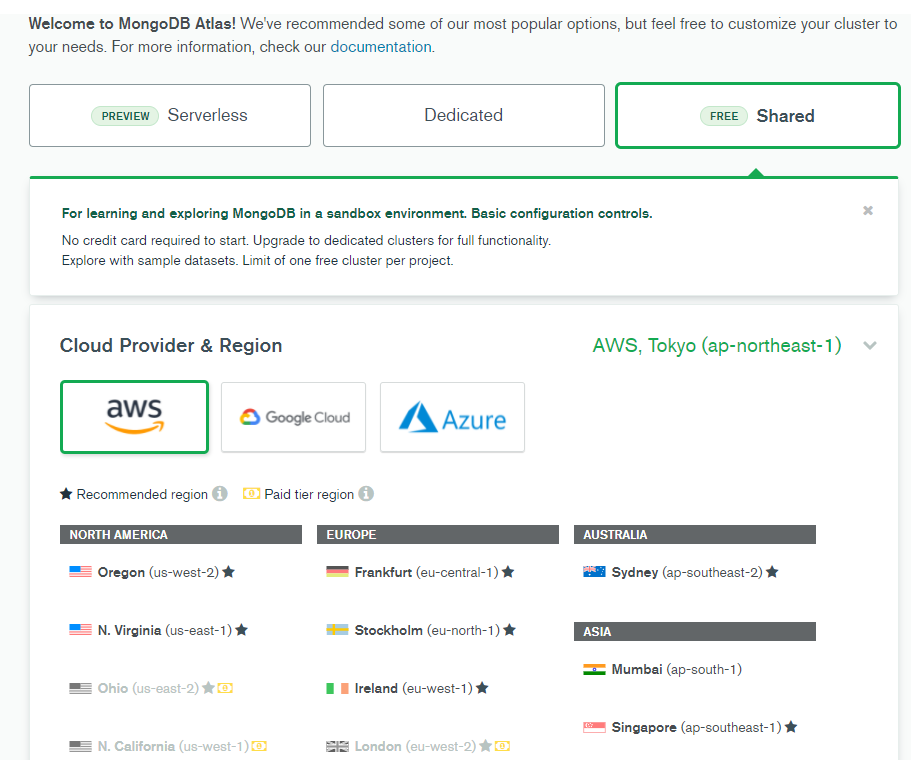Select the free Shared cluster tab
The image size is (911, 760).
758,116
